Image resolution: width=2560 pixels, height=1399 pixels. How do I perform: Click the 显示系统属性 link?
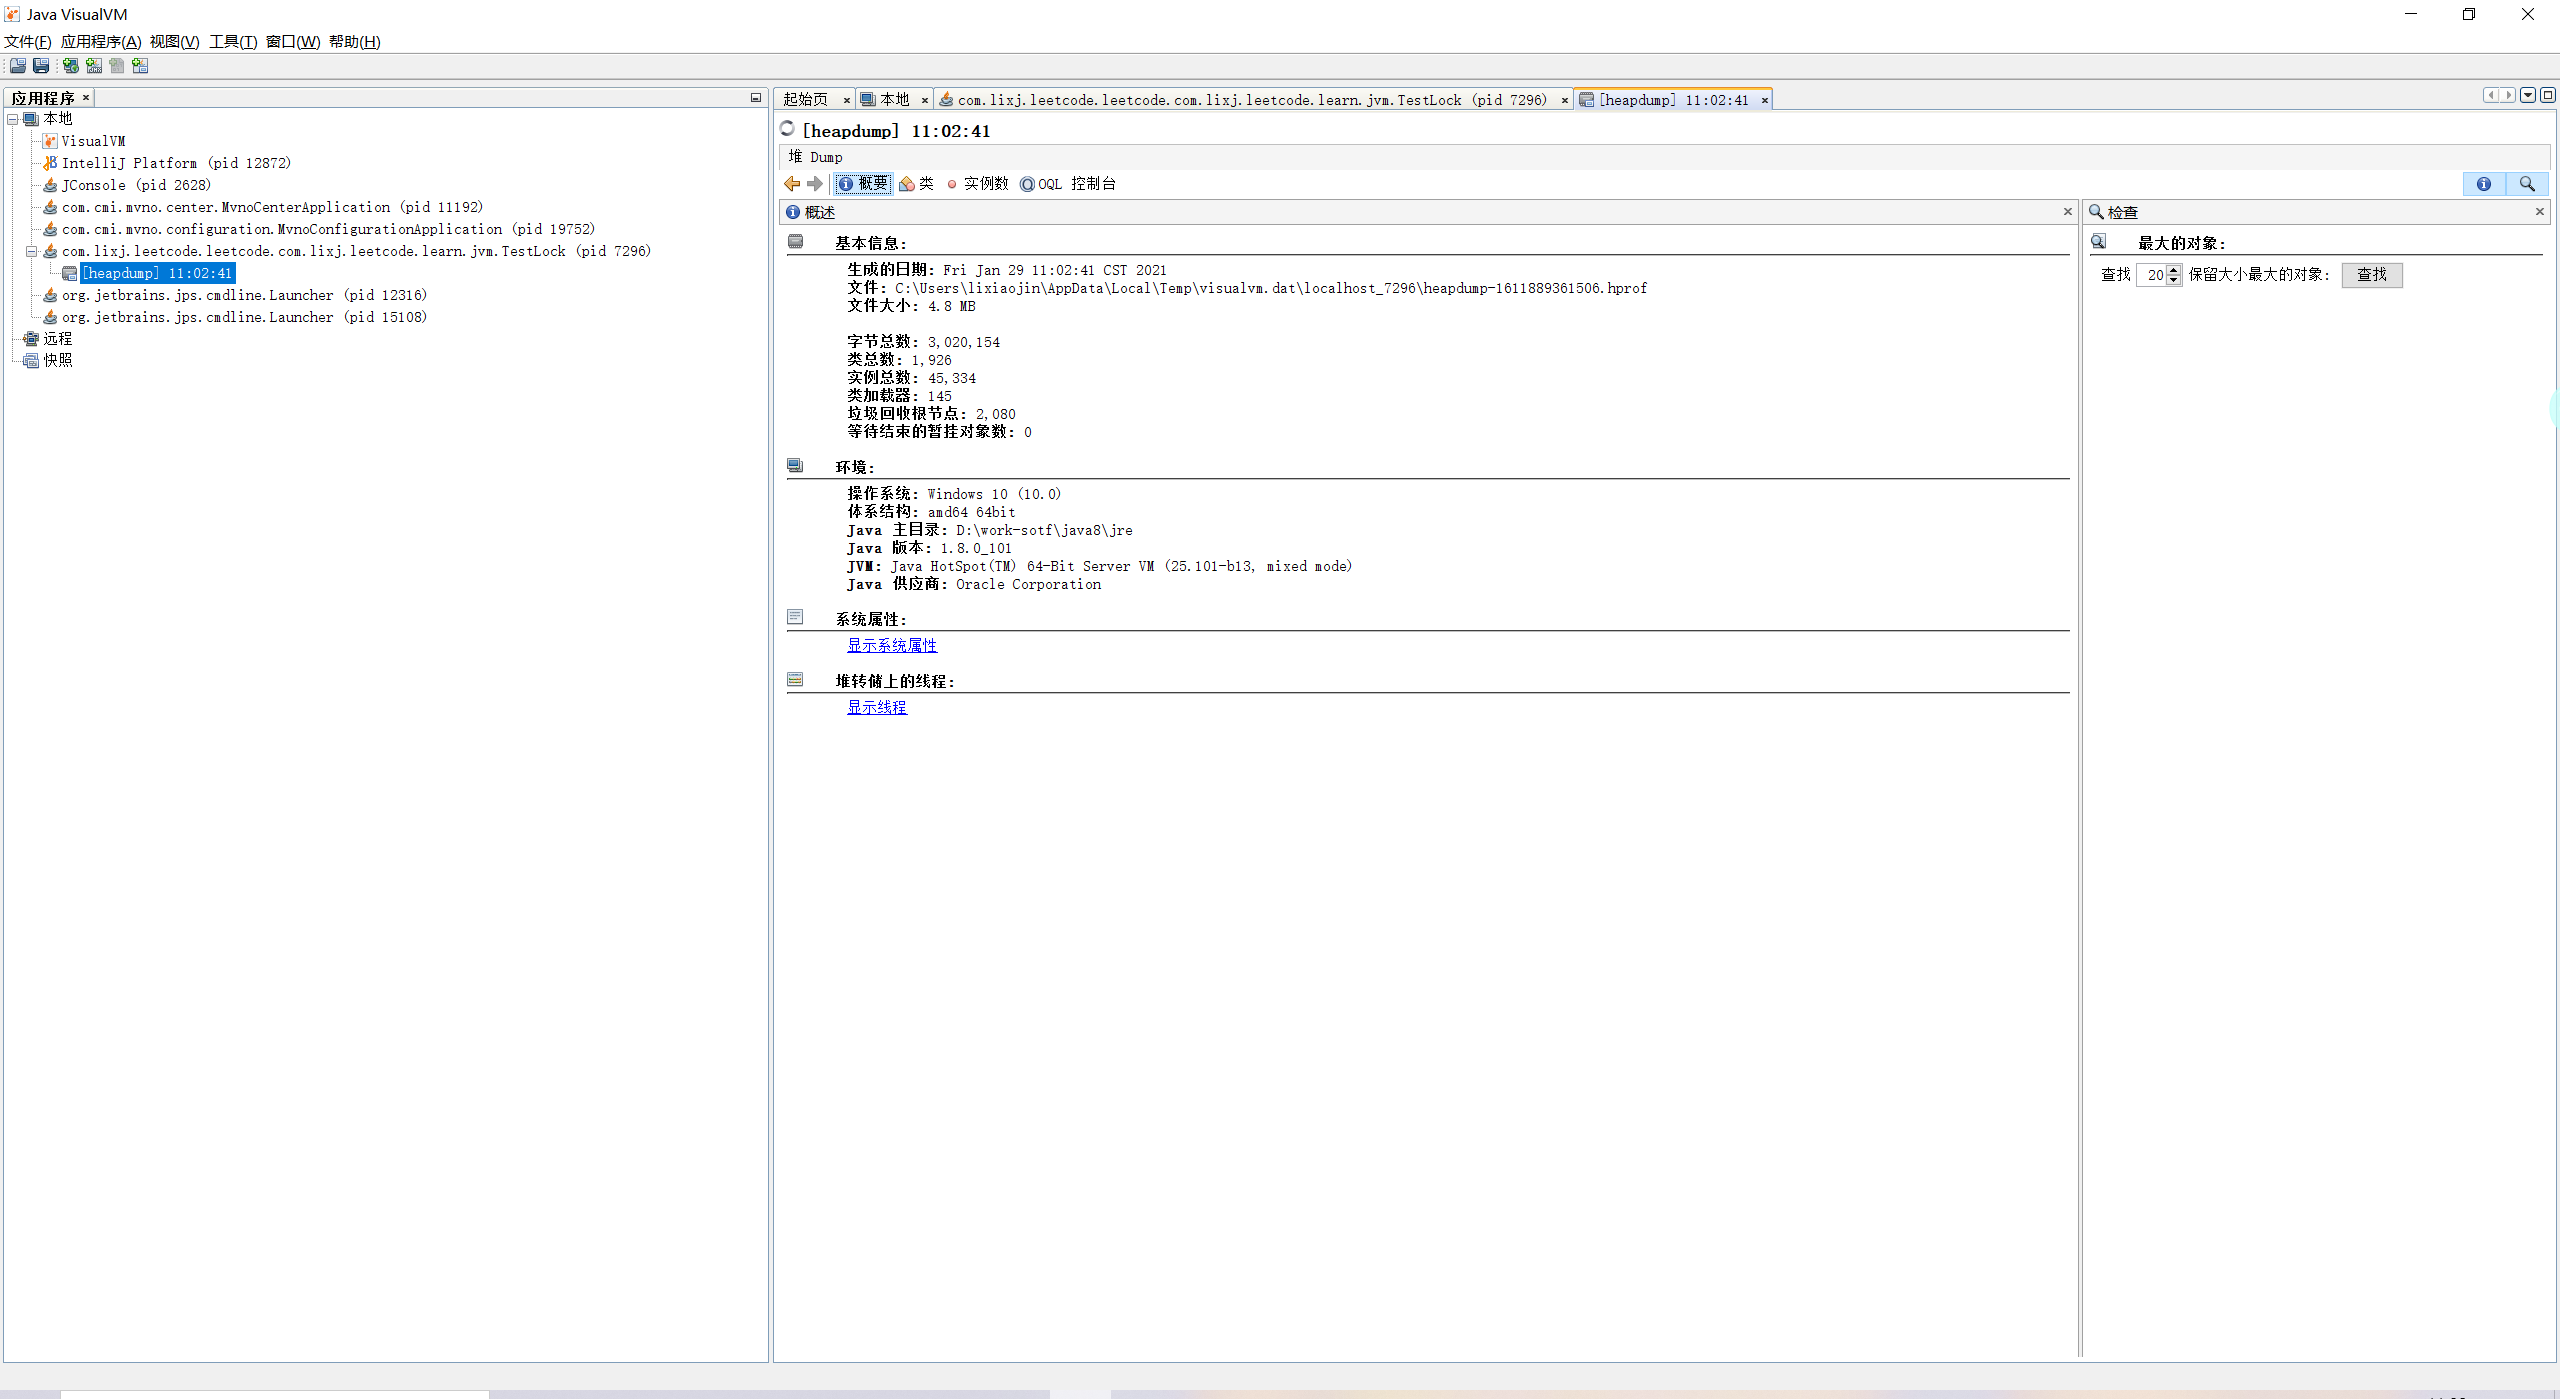(892, 646)
